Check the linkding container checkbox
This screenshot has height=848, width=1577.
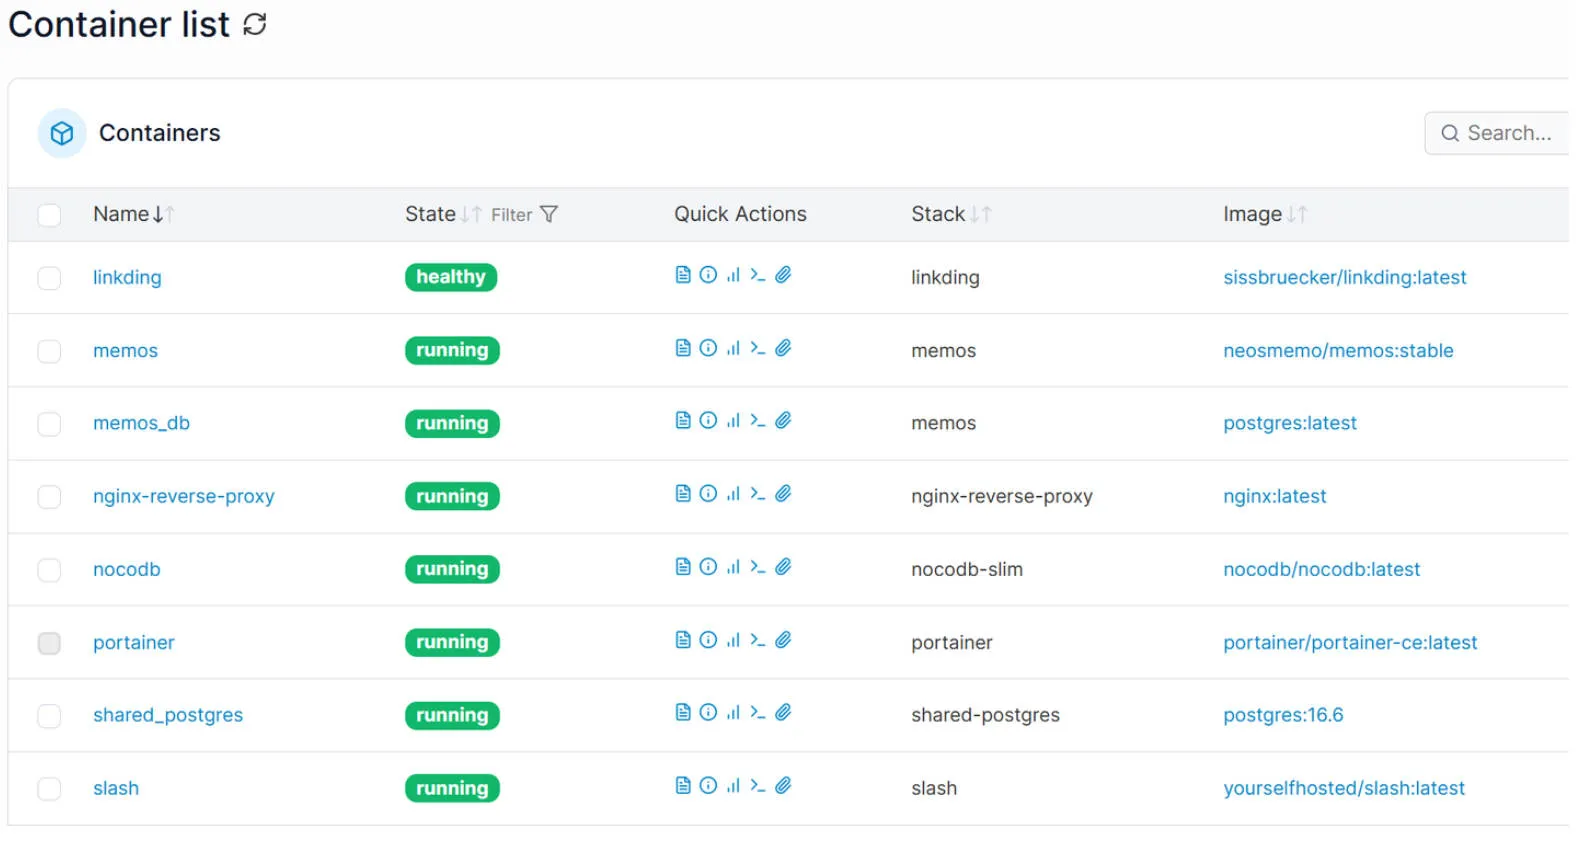pyautogui.click(x=49, y=278)
